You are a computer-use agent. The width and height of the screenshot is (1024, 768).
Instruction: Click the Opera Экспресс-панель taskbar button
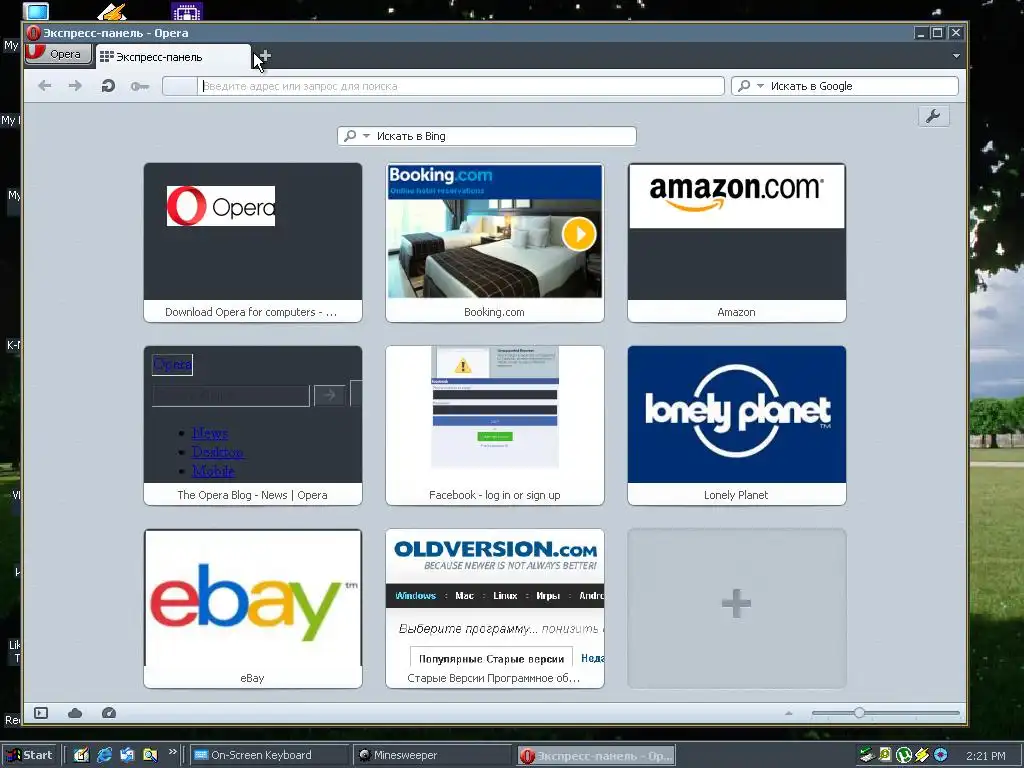click(596, 756)
